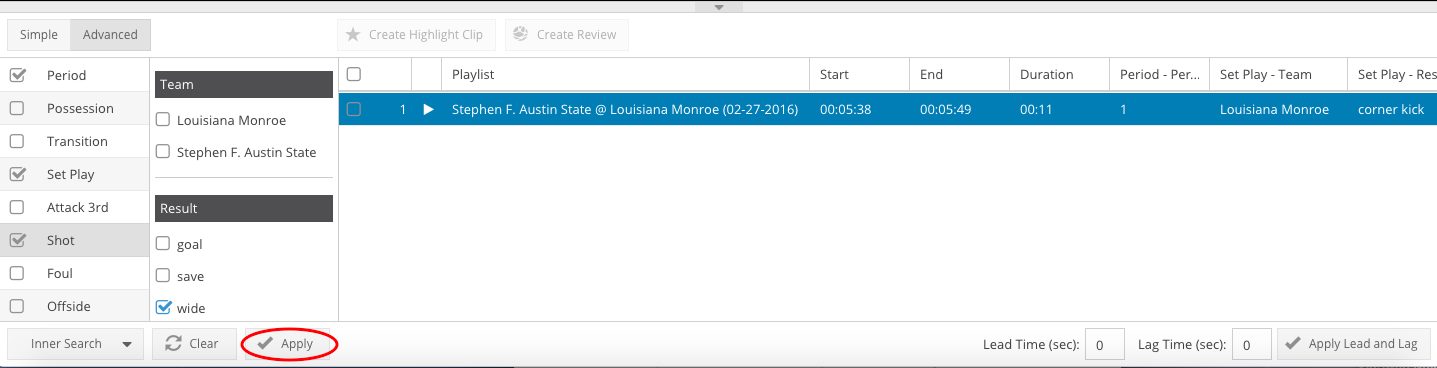
Task: Check the Stephen F. Austin State team checkbox
Action: click(x=163, y=152)
